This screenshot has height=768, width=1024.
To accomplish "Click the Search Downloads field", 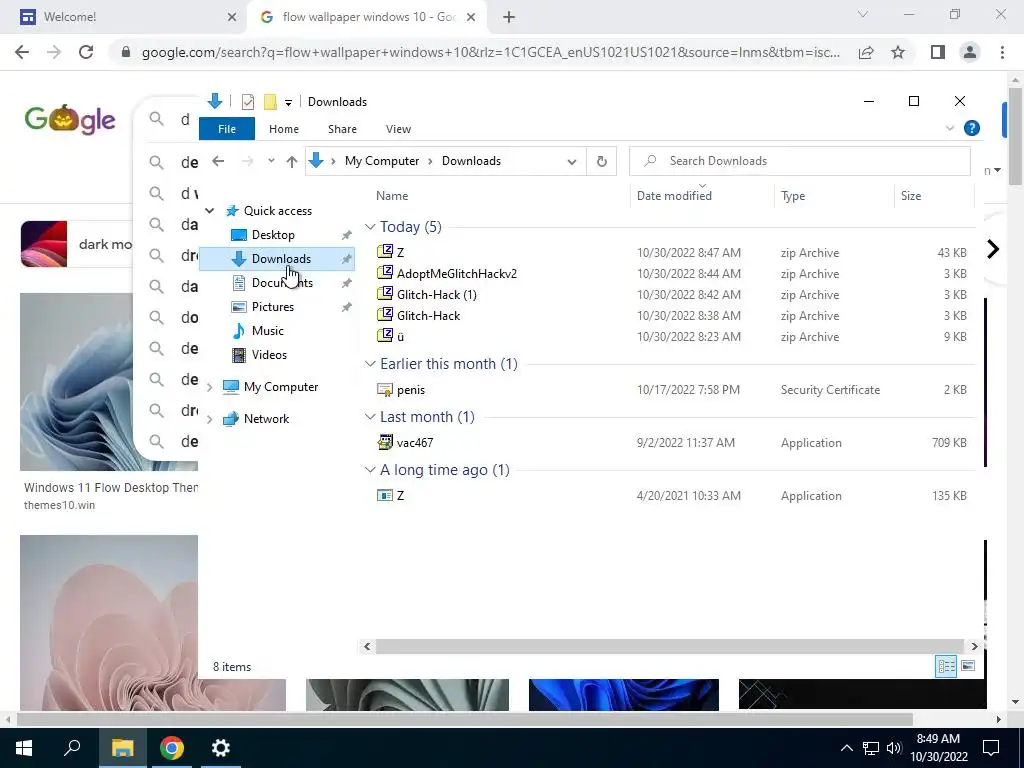I will click(799, 161).
